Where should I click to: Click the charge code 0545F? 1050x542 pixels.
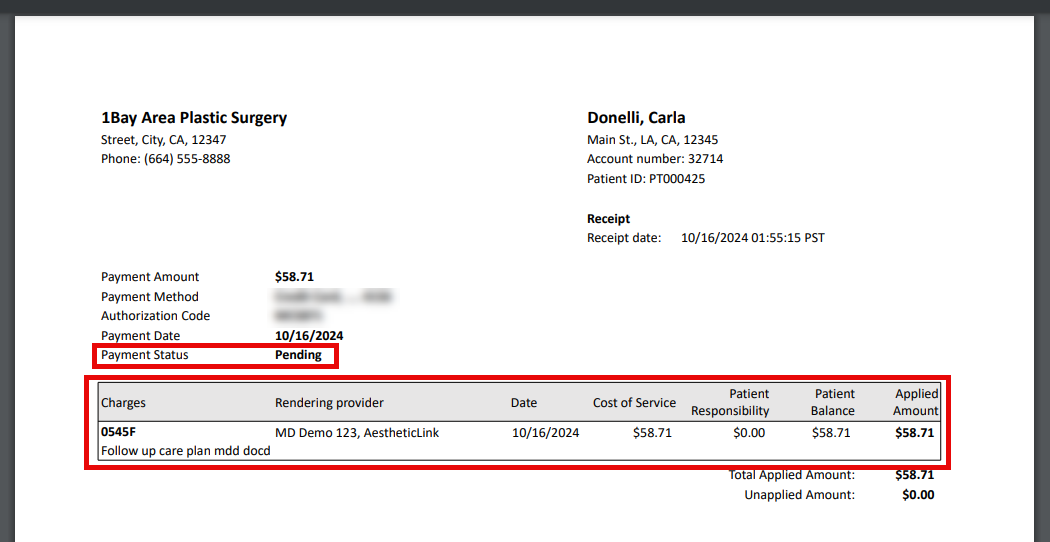pos(118,432)
